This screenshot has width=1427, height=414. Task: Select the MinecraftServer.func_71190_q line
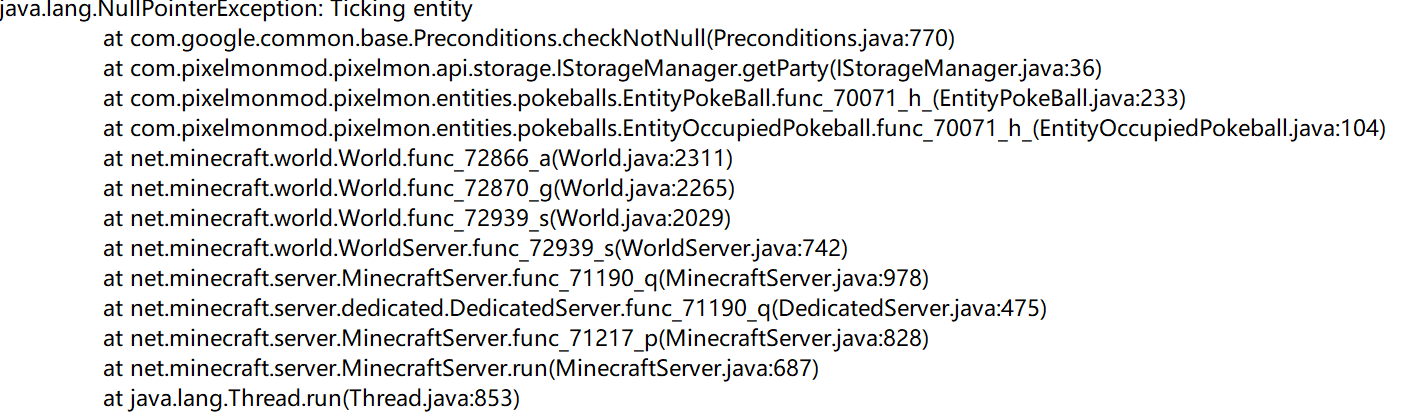[x=517, y=278]
